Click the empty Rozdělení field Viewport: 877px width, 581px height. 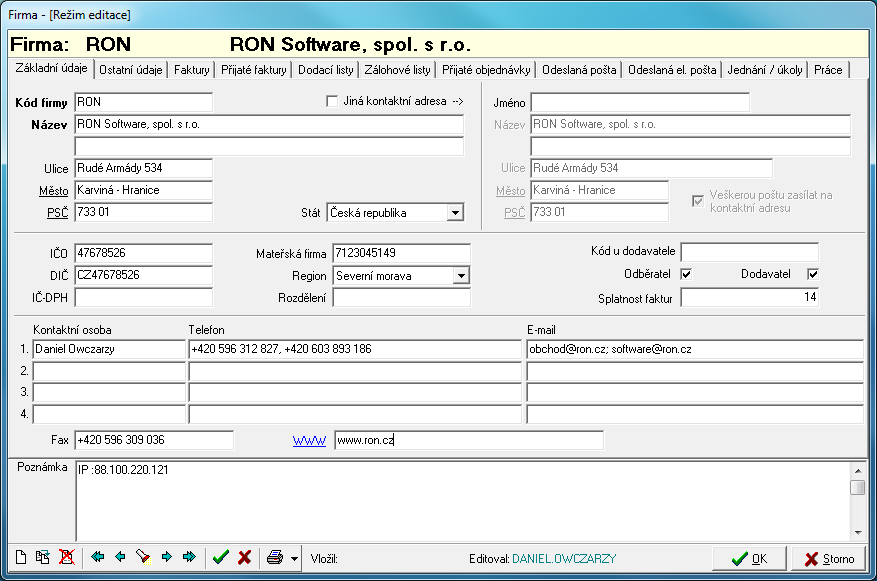(402, 297)
